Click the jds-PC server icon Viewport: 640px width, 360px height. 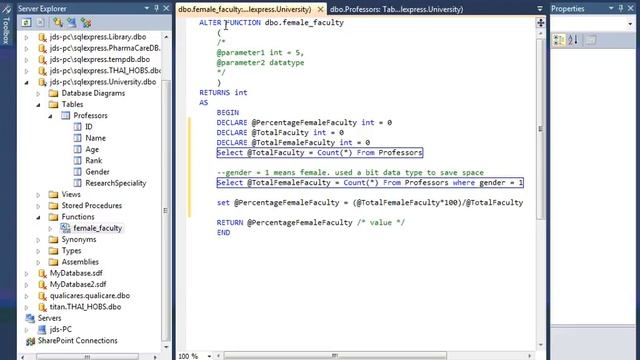tap(42, 329)
